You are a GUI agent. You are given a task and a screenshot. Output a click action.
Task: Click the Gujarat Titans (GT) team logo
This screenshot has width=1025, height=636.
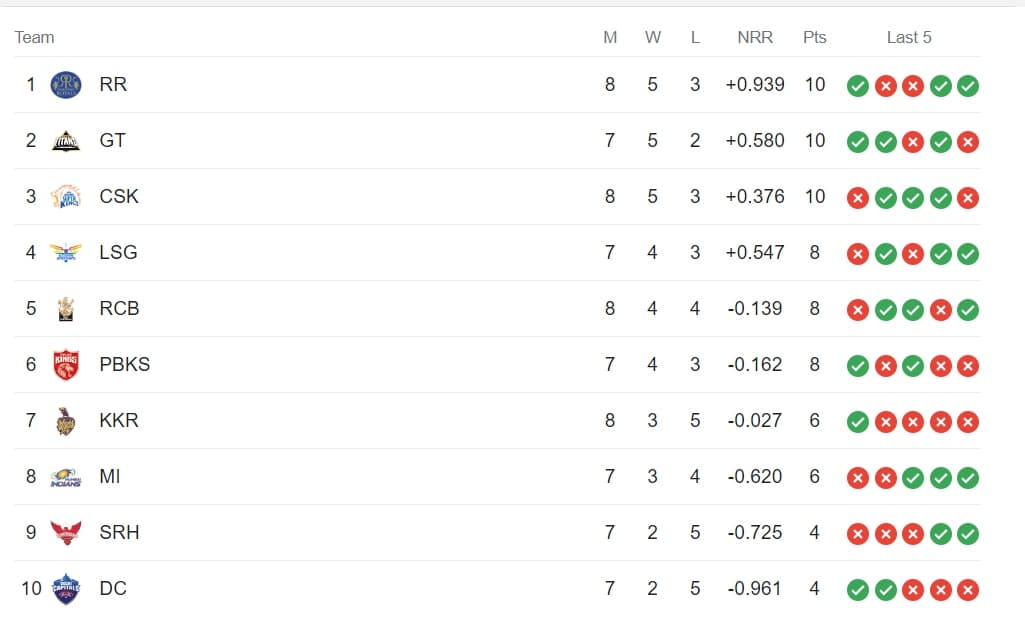coord(66,141)
